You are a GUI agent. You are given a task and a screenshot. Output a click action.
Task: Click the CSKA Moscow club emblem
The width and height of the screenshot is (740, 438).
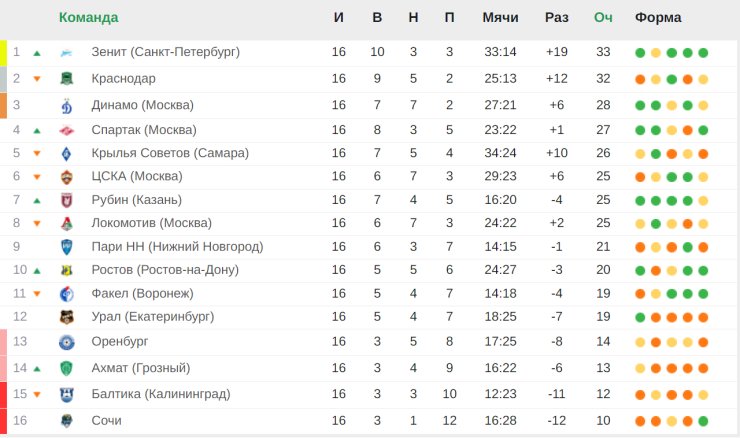tap(67, 177)
